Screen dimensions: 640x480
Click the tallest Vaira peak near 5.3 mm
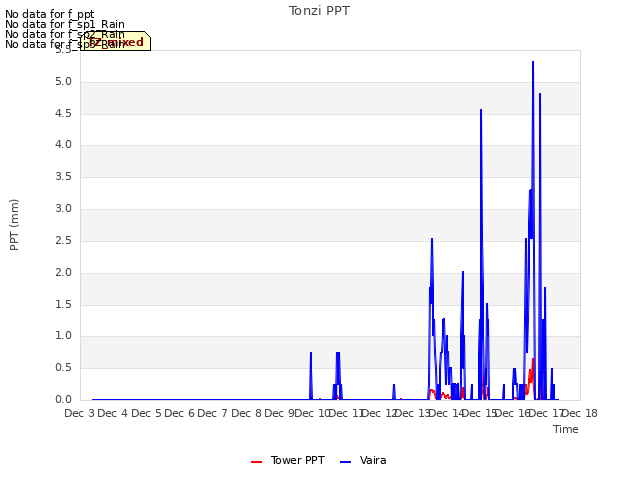[533, 62]
